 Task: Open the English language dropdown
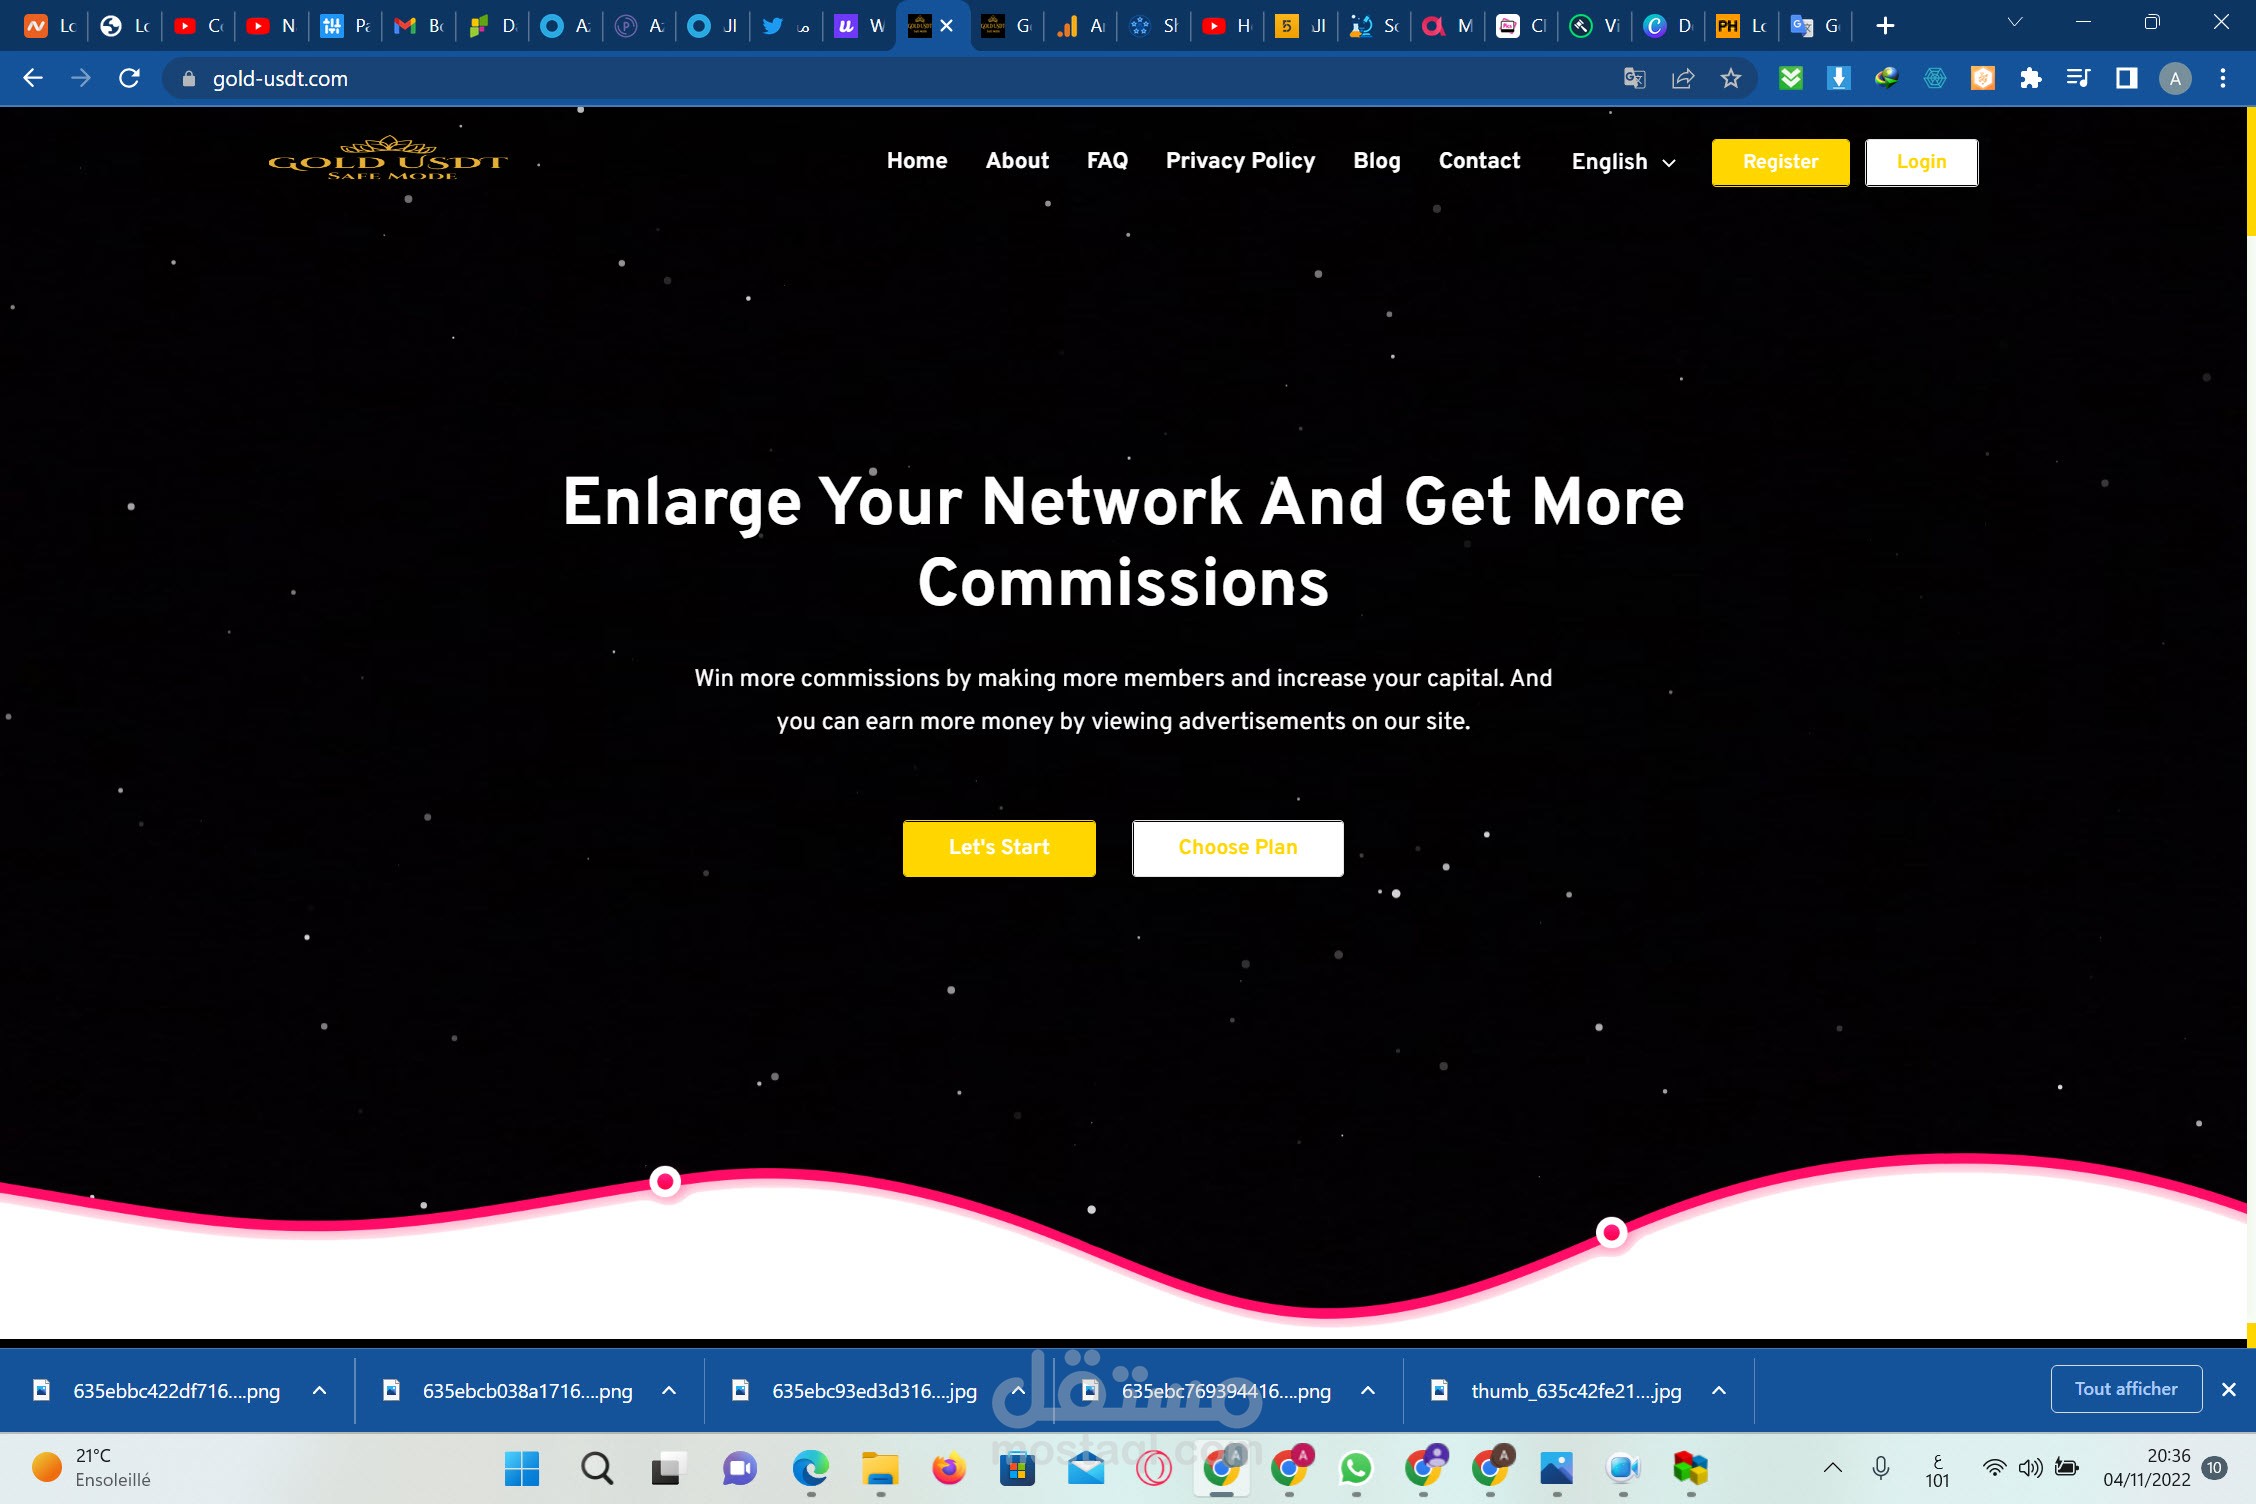(x=1621, y=162)
